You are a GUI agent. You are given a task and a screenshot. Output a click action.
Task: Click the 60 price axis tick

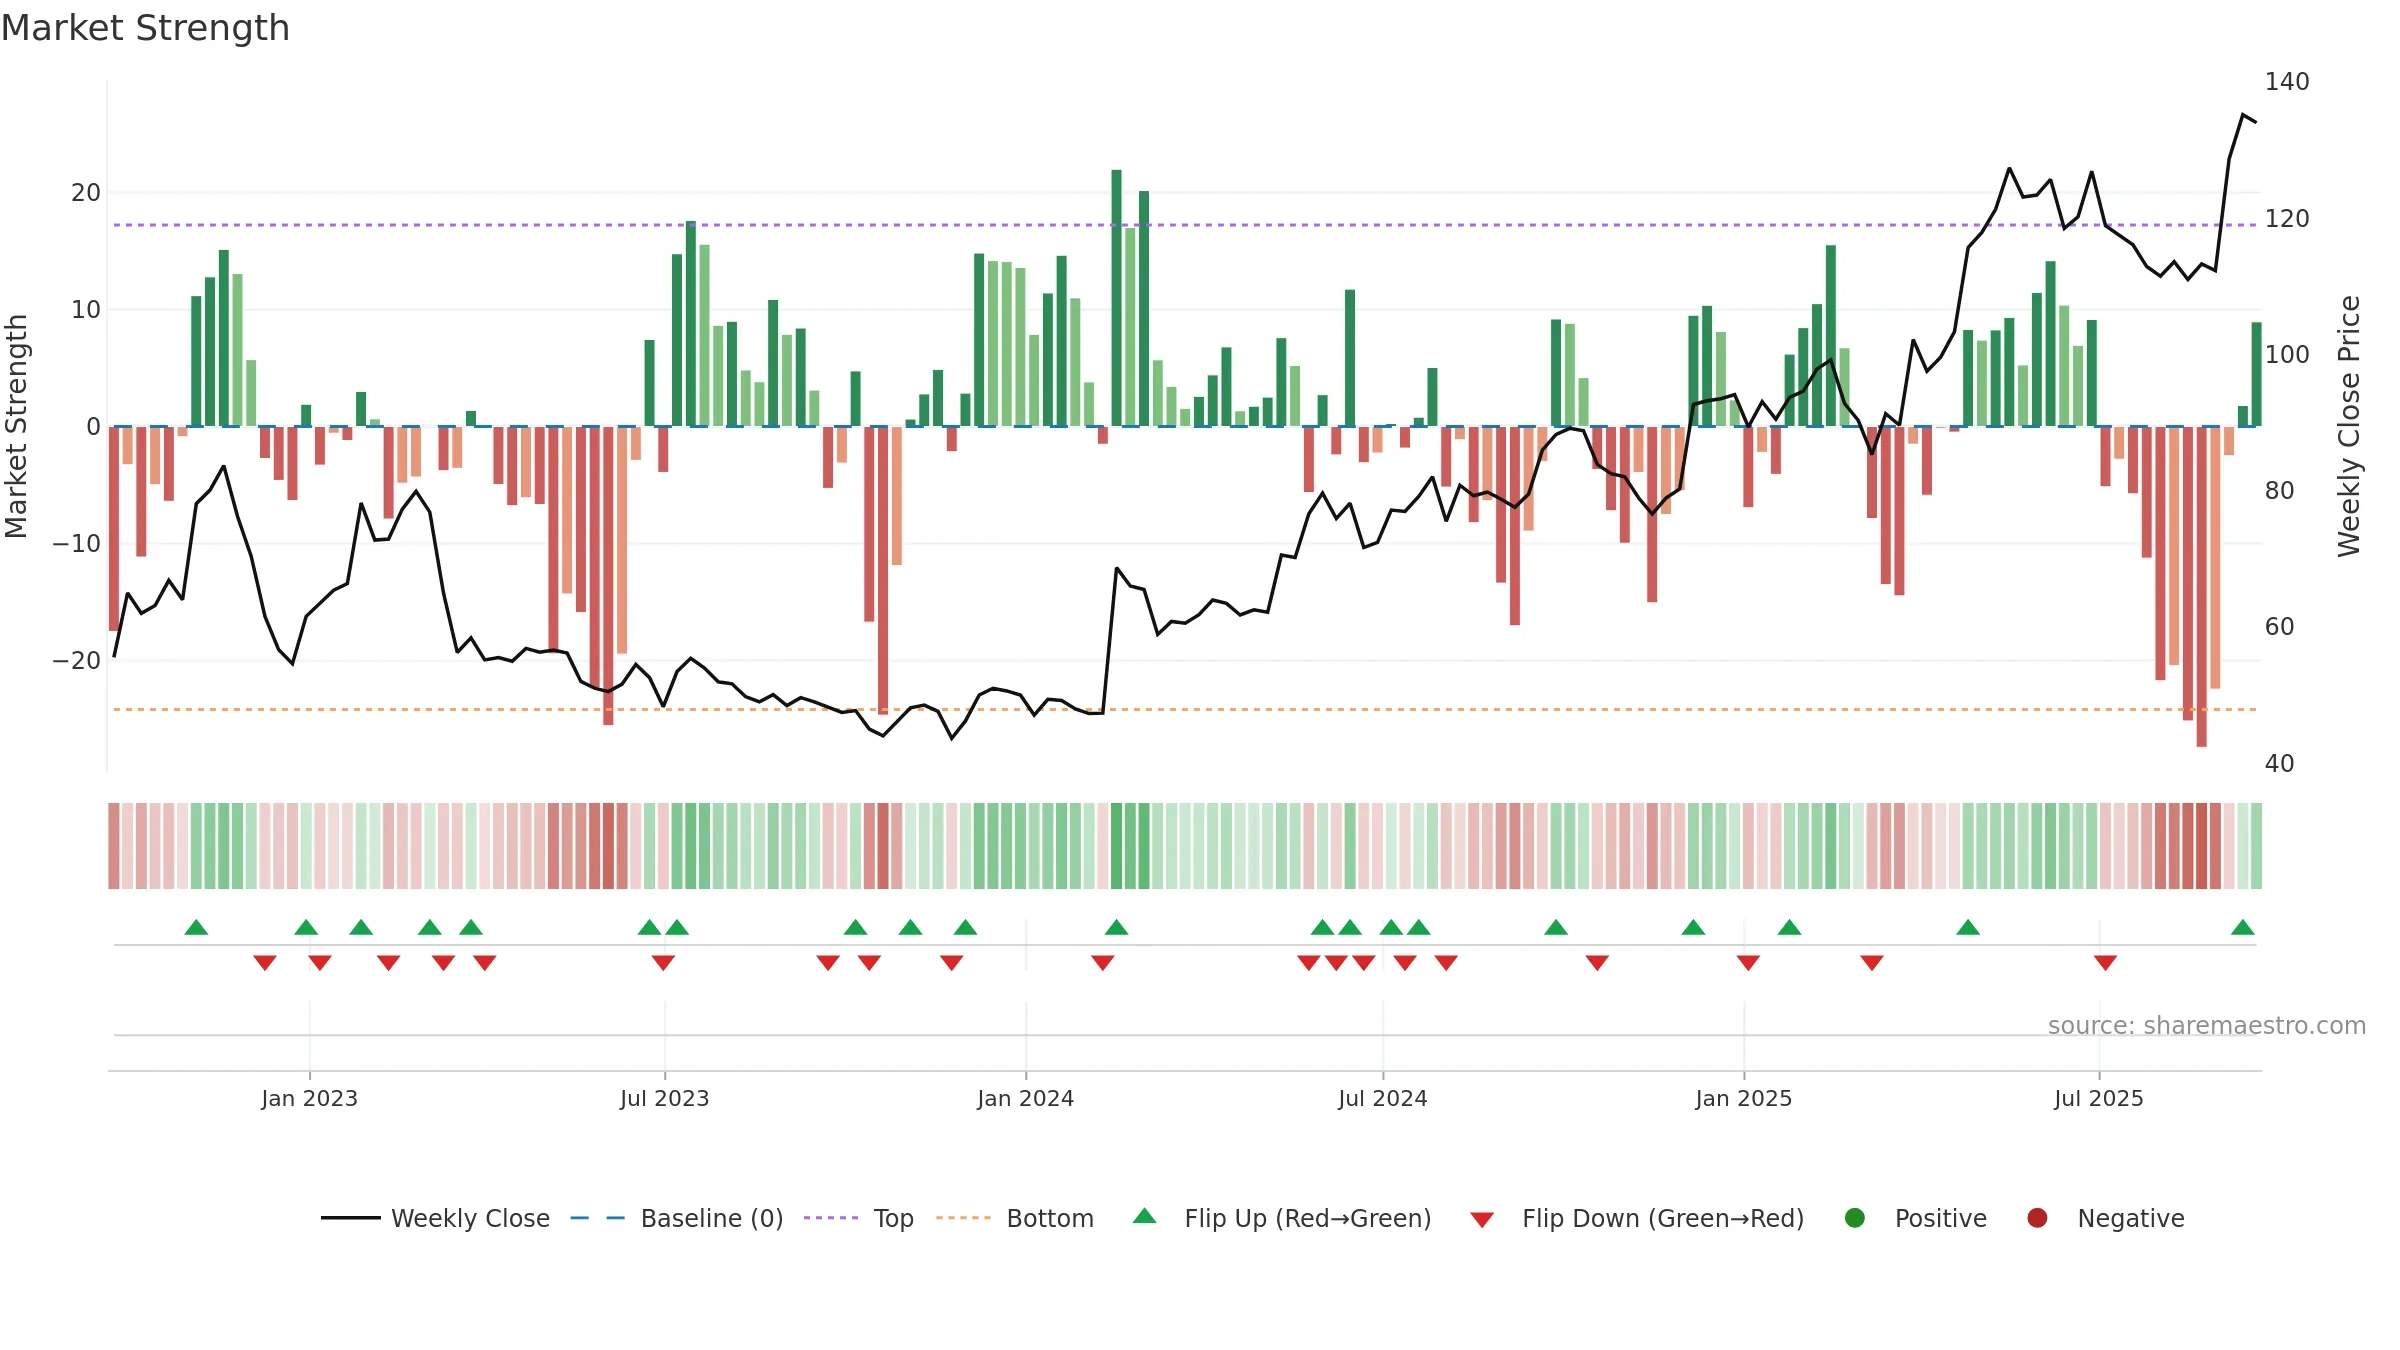click(x=2279, y=627)
